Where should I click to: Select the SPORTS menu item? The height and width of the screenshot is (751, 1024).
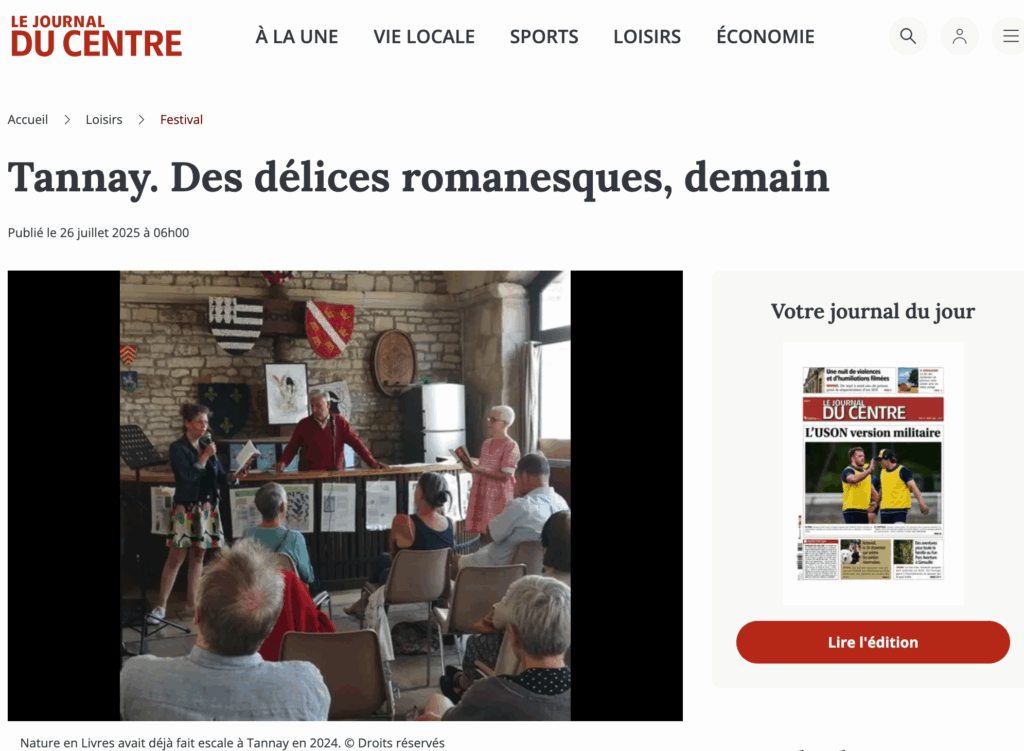[544, 37]
